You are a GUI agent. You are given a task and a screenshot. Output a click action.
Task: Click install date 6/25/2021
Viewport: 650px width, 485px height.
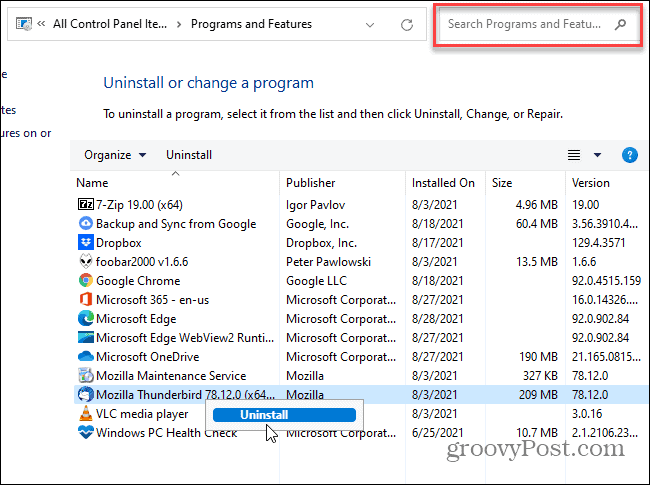(x=437, y=433)
